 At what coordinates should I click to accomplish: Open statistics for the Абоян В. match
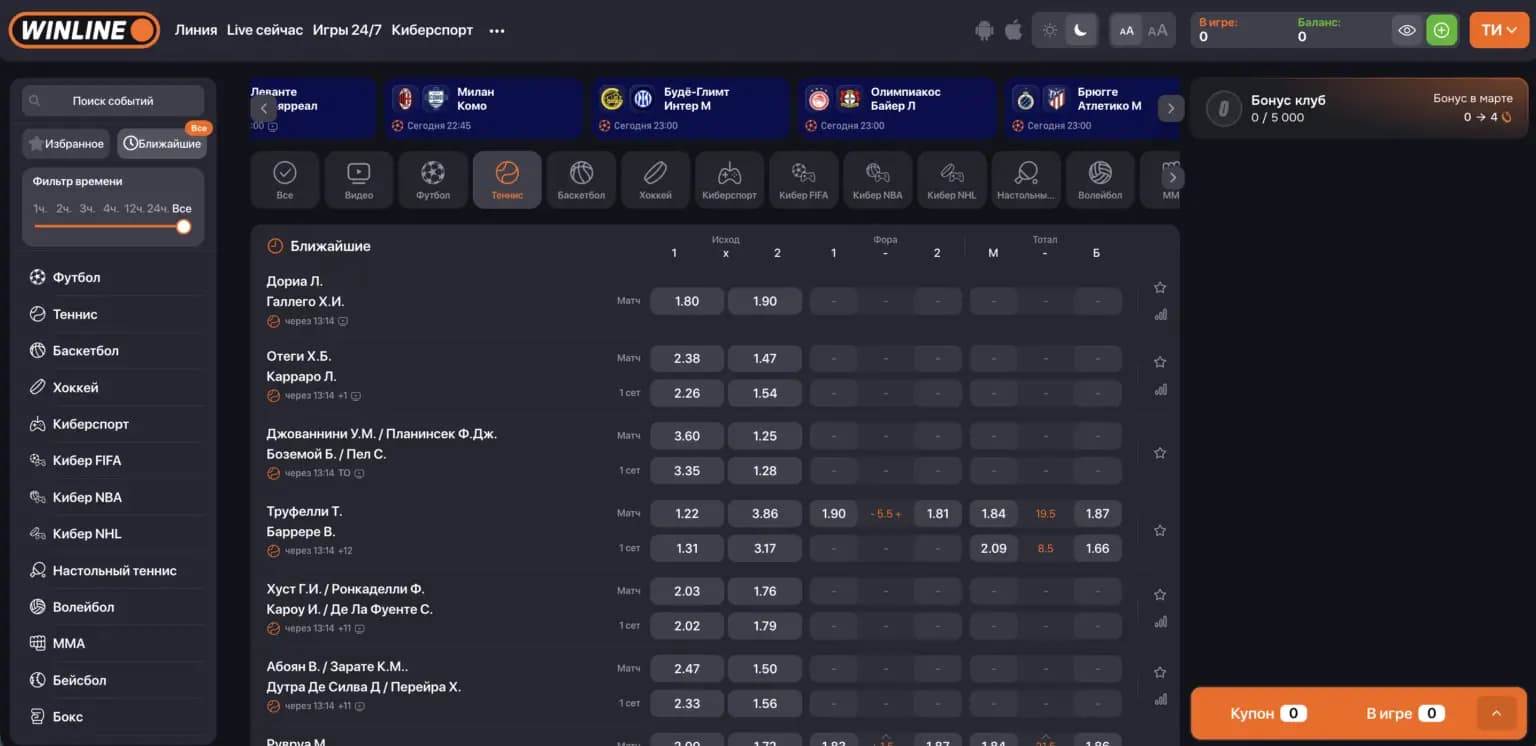tap(1160, 699)
